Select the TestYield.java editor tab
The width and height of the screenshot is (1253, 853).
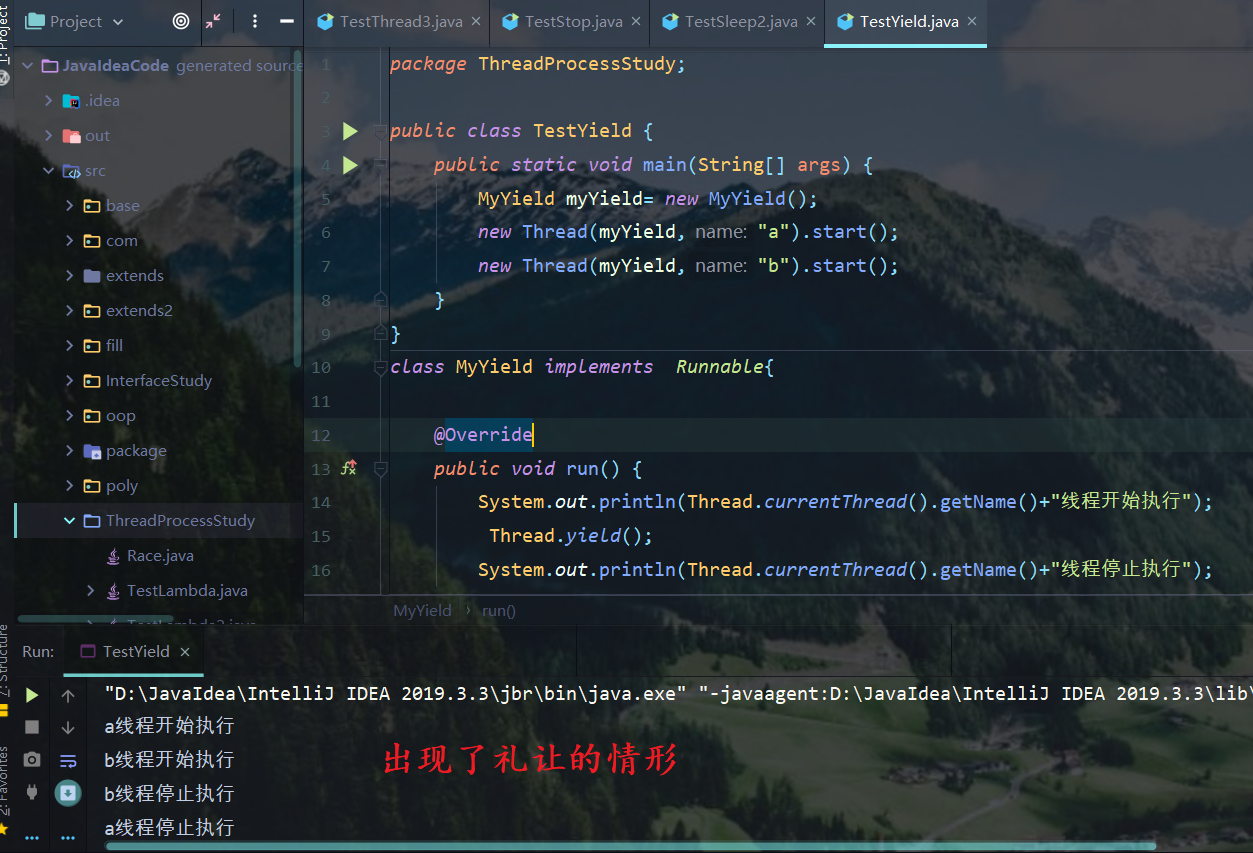(x=908, y=22)
